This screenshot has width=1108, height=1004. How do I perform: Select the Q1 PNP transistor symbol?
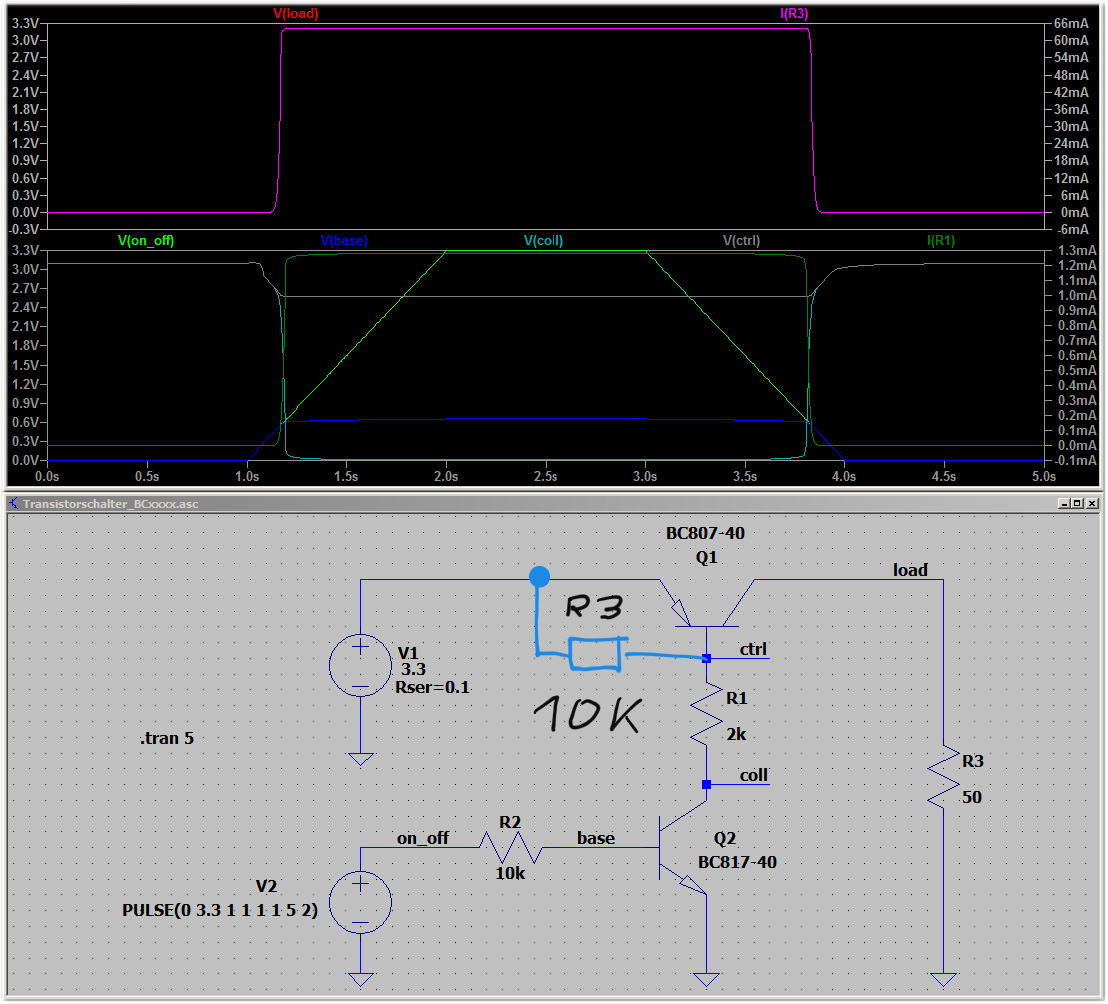pyautogui.click(x=707, y=603)
